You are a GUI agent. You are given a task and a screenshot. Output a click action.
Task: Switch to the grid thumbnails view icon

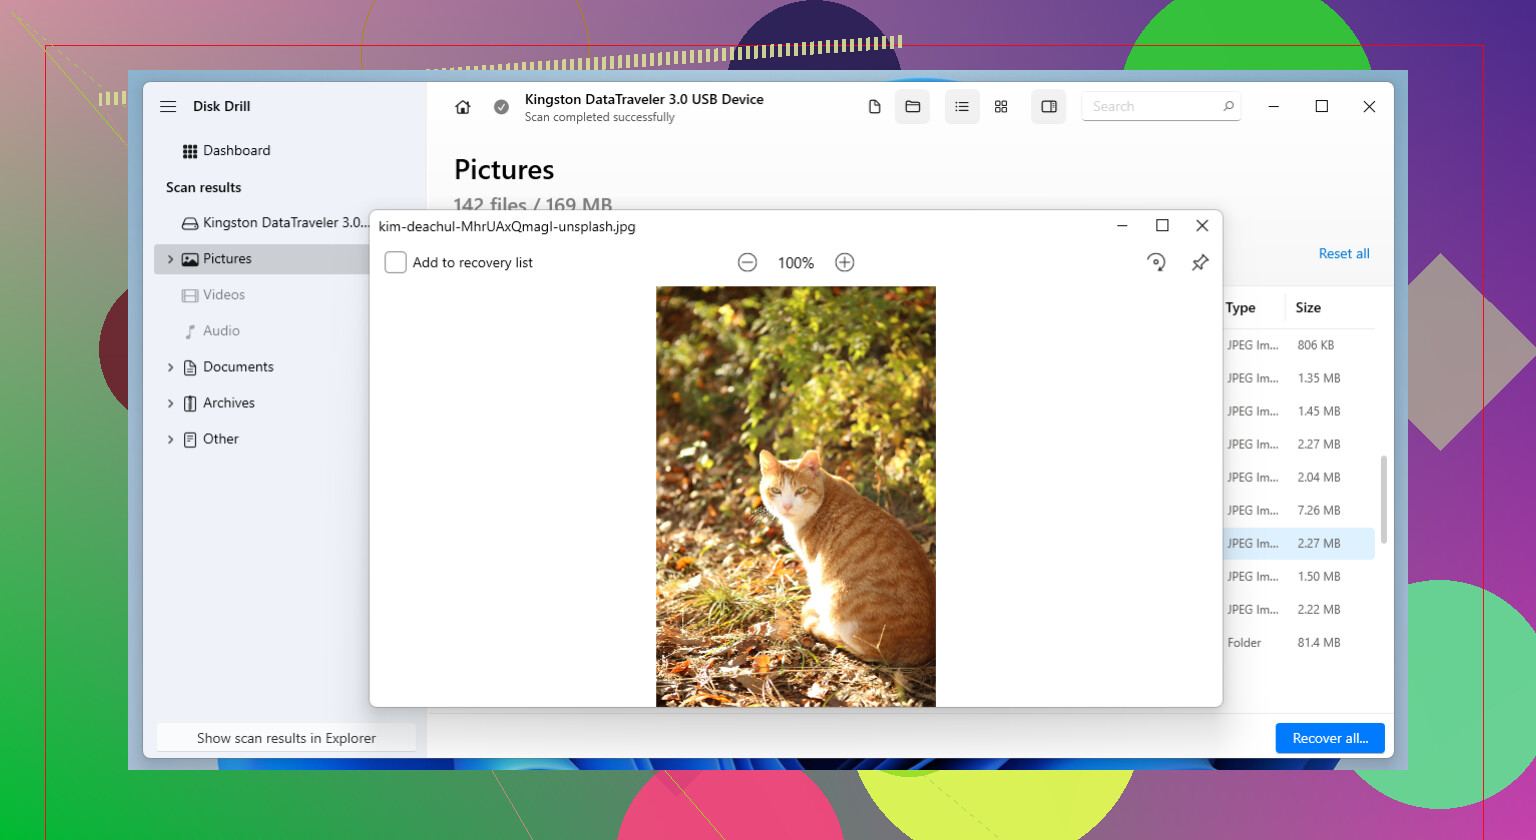[1001, 107]
